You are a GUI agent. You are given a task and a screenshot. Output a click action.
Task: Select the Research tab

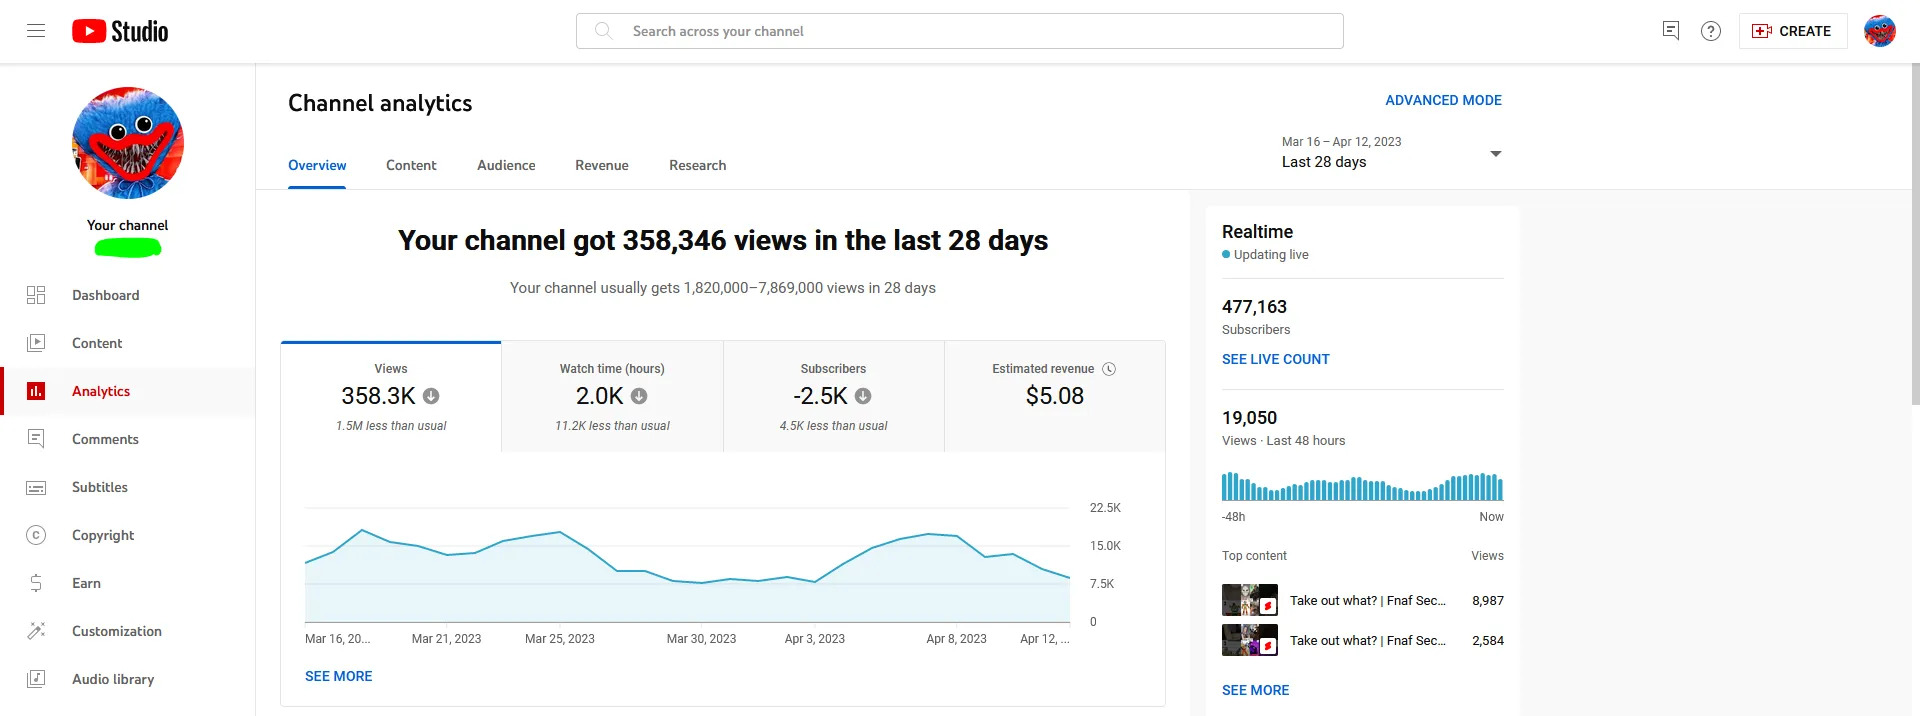[x=697, y=165]
